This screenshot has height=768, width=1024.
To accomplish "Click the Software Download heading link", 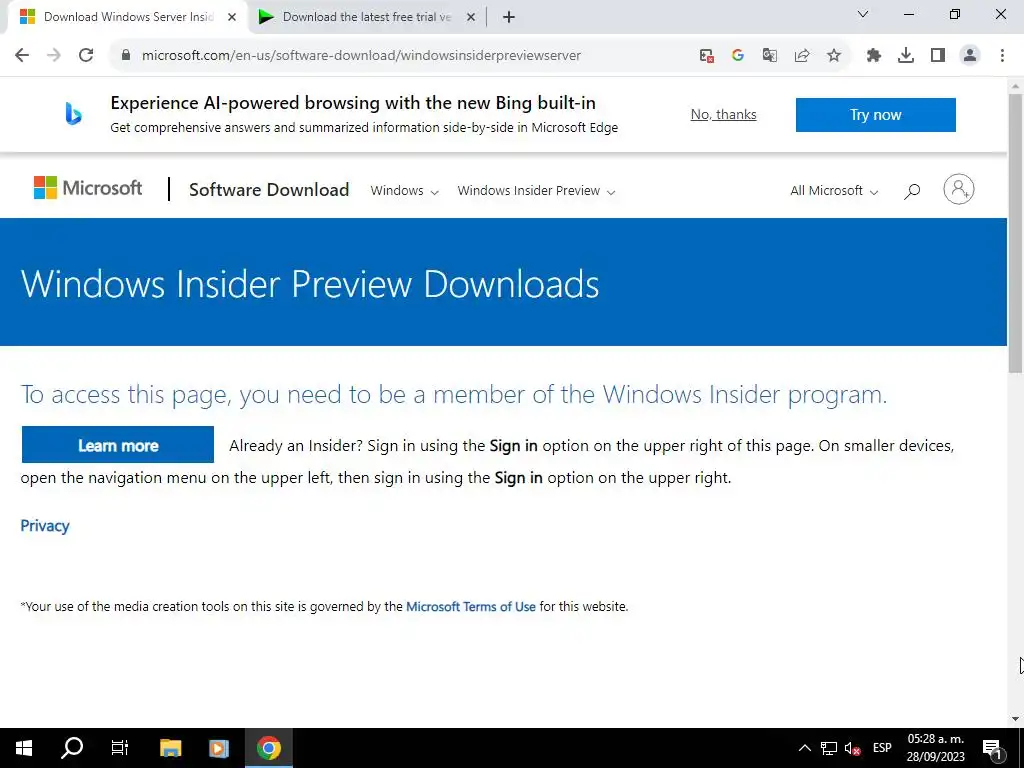I will tap(269, 190).
